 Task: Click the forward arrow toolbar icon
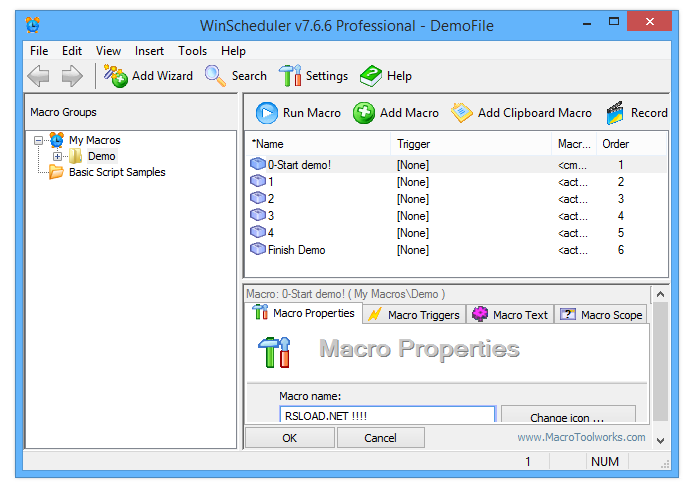(x=71, y=76)
